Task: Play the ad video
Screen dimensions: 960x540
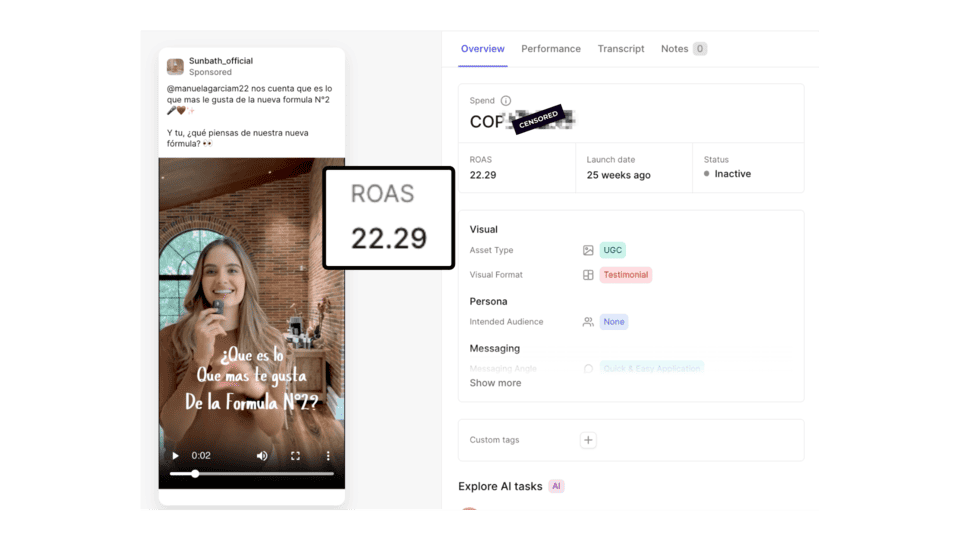Action: (x=176, y=456)
